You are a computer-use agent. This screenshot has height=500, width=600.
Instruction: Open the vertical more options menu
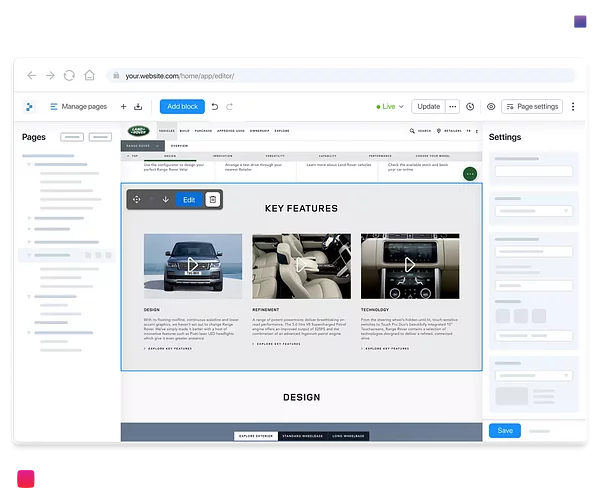point(573,106)
